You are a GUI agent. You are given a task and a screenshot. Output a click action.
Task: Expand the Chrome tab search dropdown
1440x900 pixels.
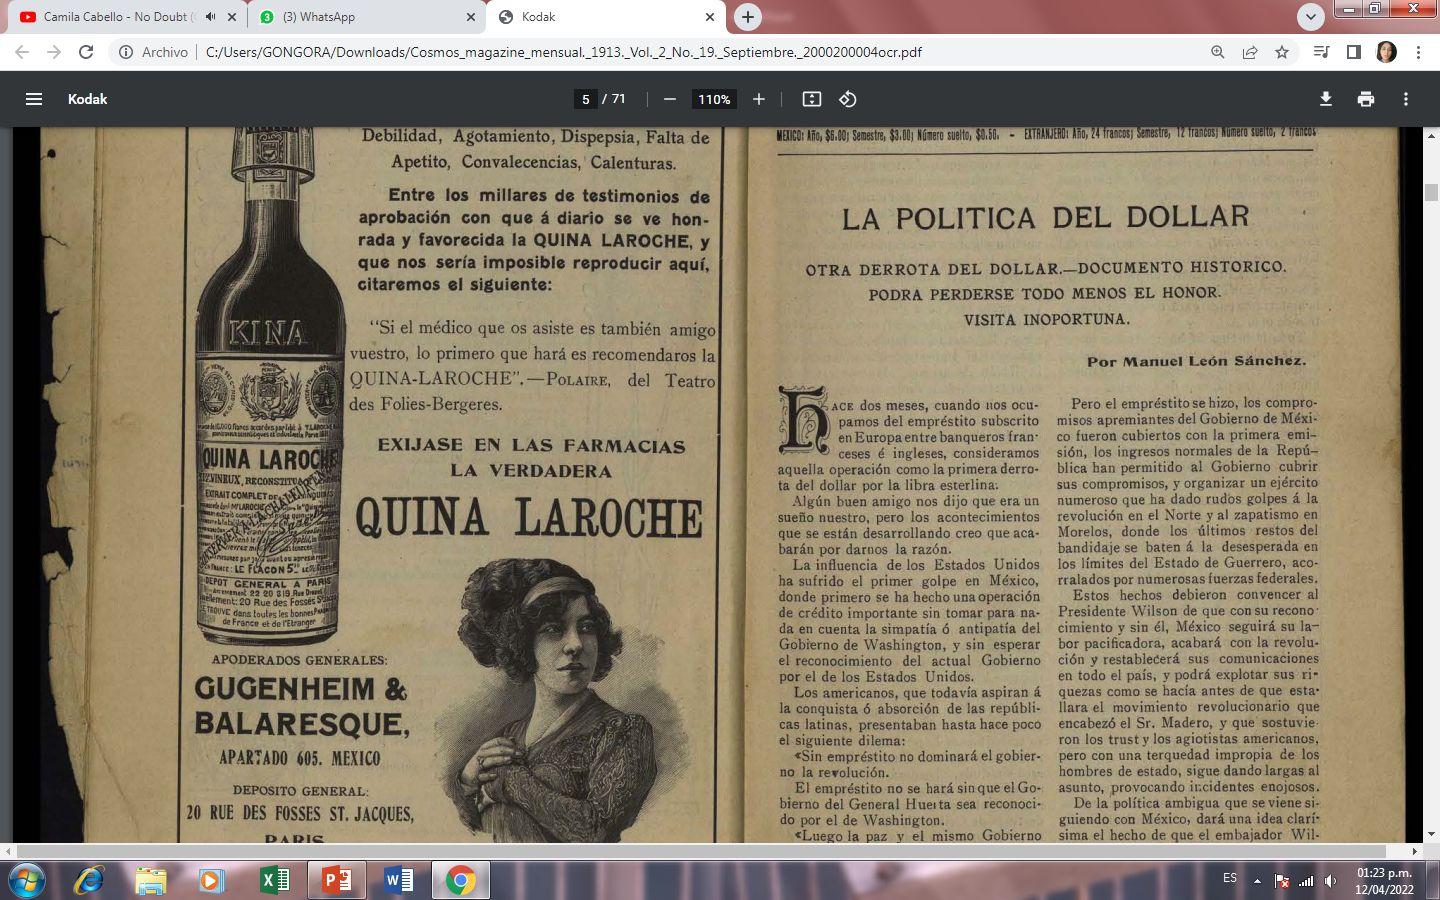point(1310,17)
